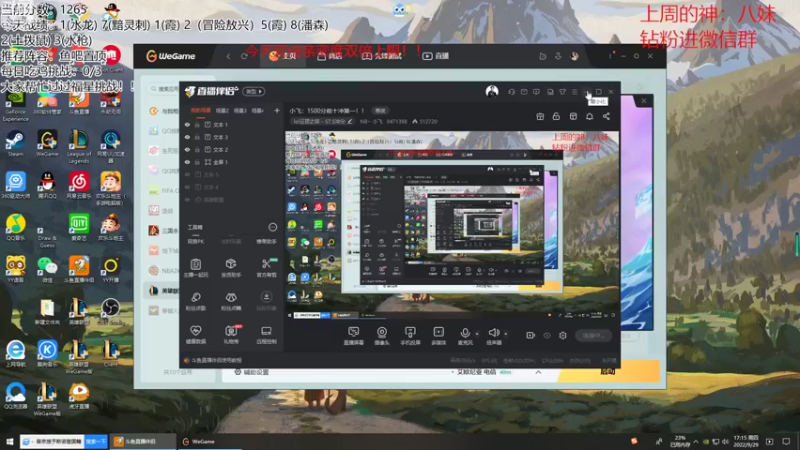This screenshot has width=800, height=450.
Task: Expand microphone options arrow
Action: (478, 334)
